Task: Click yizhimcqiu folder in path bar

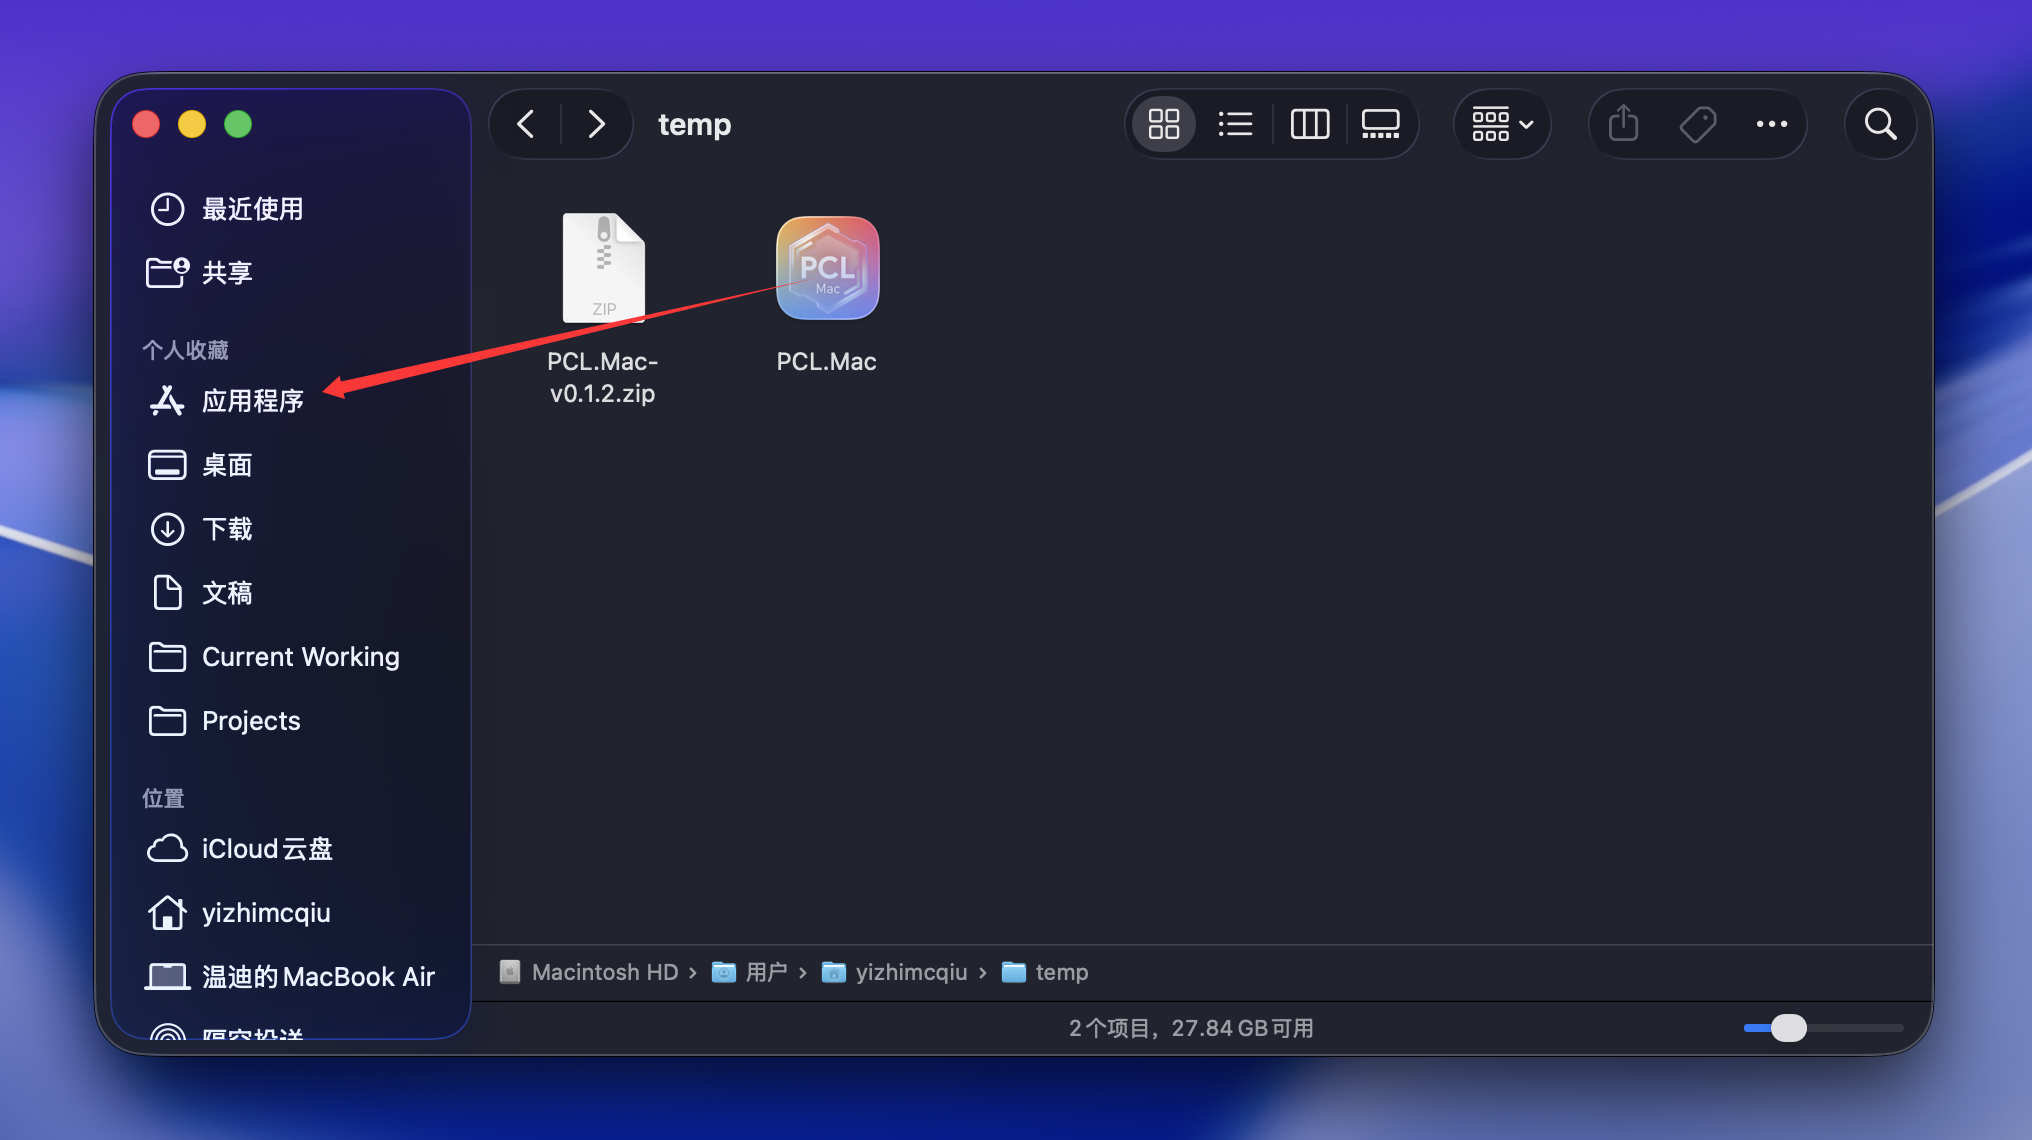Action: pyautogui.click(x=910, y=972)
